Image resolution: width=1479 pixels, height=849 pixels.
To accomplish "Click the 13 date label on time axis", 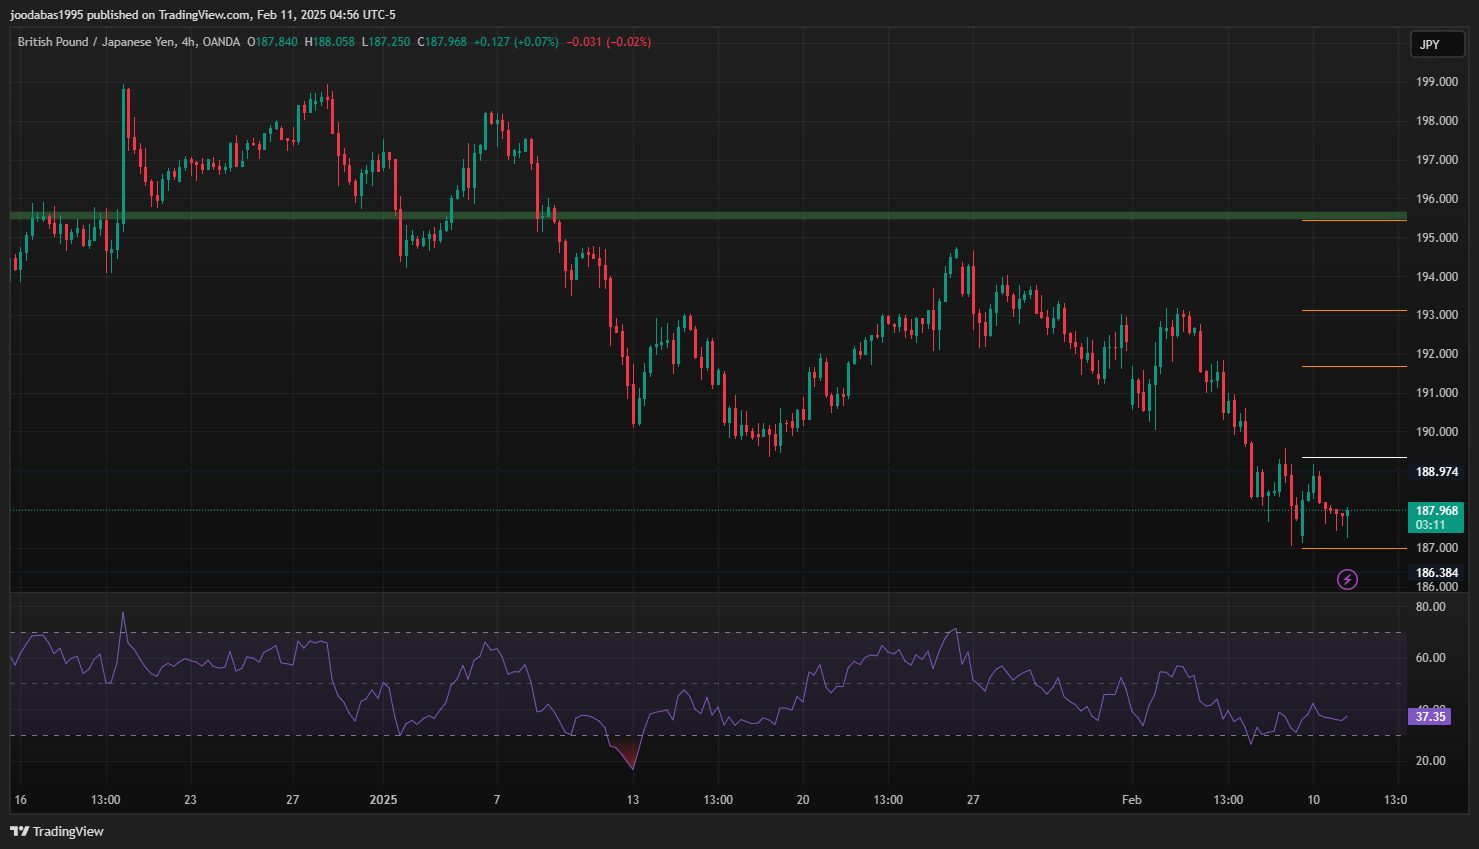I will click(x=632, y=800).
